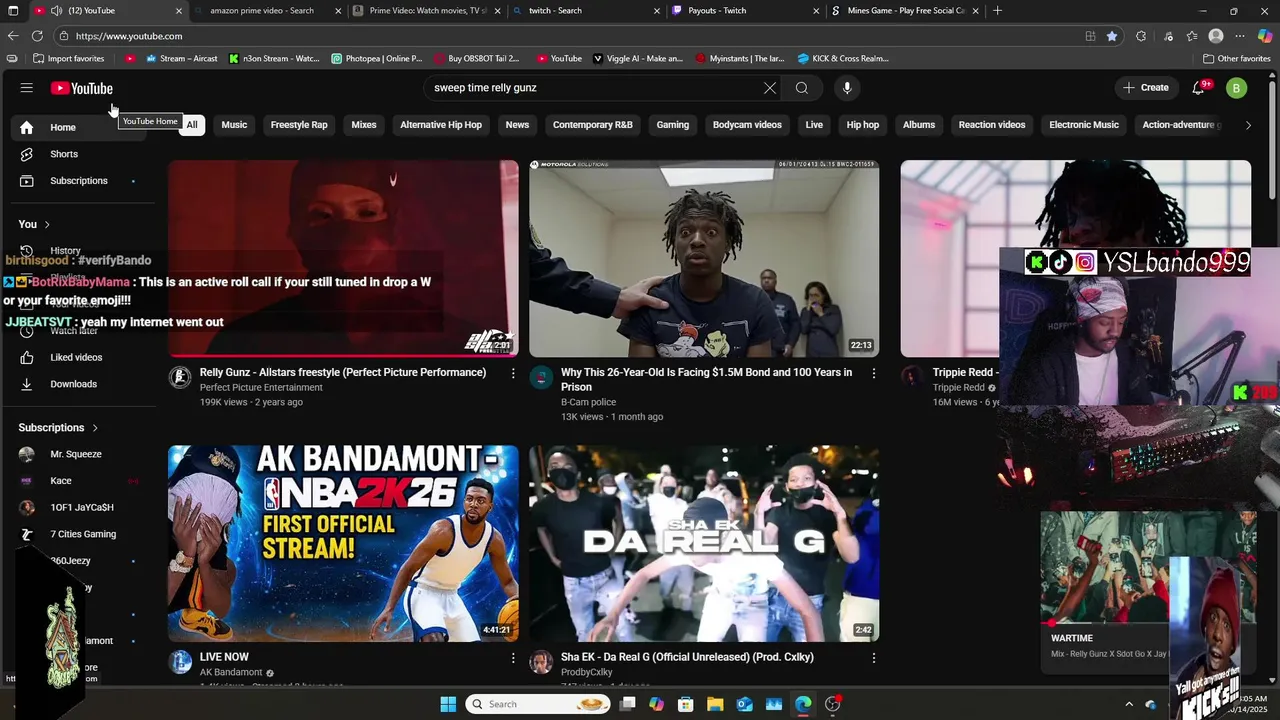Open Edge favorites list icon
Viewport: 1280px width, 720px height.
pyautogui.click(x=1192, y=36)
